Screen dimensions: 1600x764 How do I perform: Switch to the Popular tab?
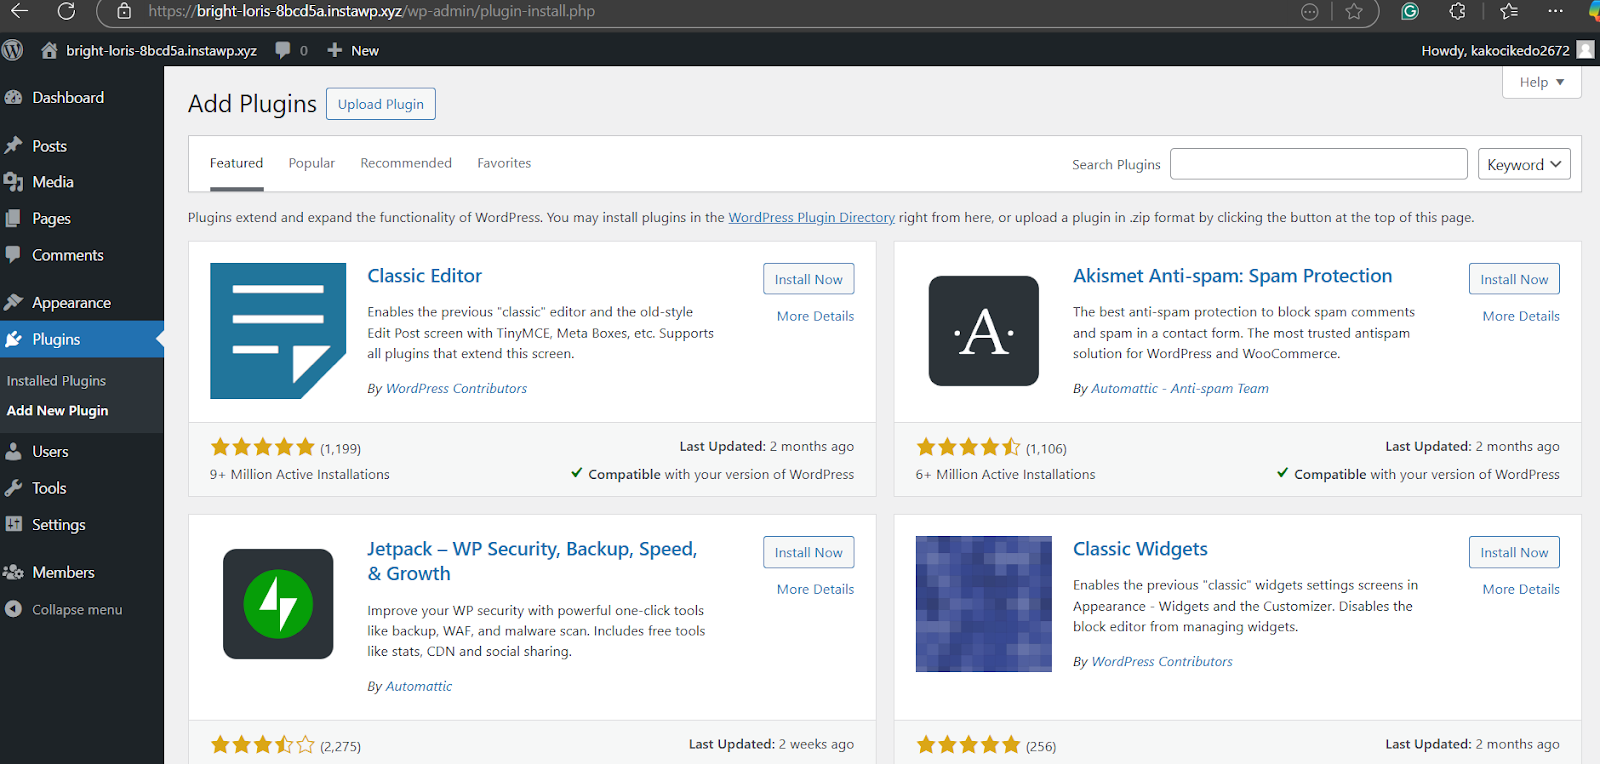pos(312,163)
